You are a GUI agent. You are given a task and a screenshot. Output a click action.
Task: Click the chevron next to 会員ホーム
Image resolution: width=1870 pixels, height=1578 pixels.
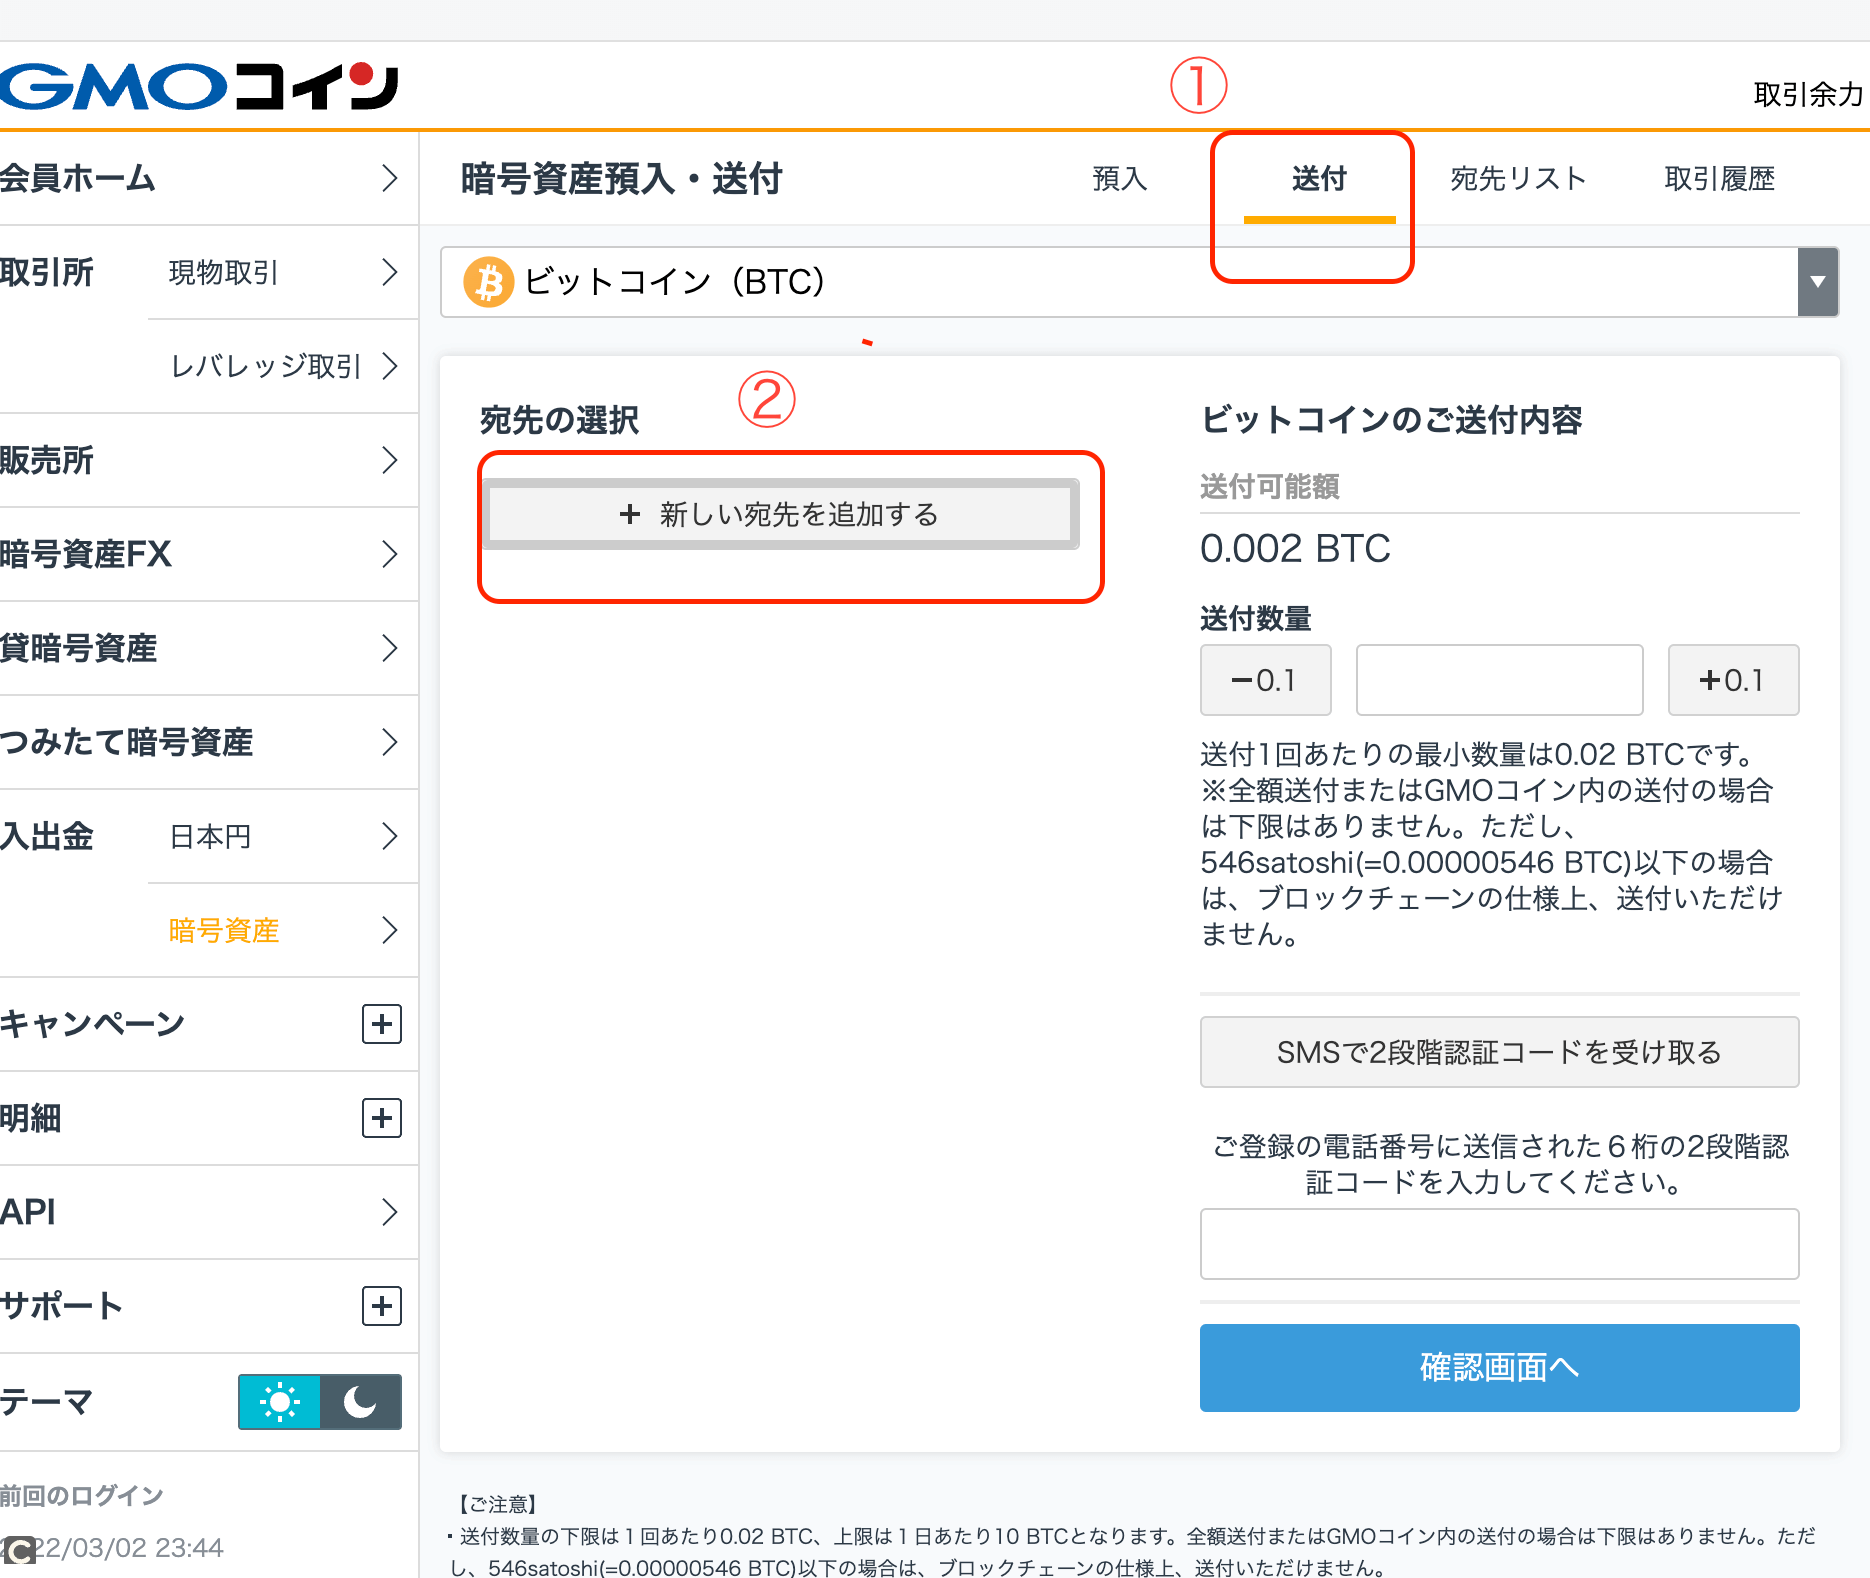(390, 178)
